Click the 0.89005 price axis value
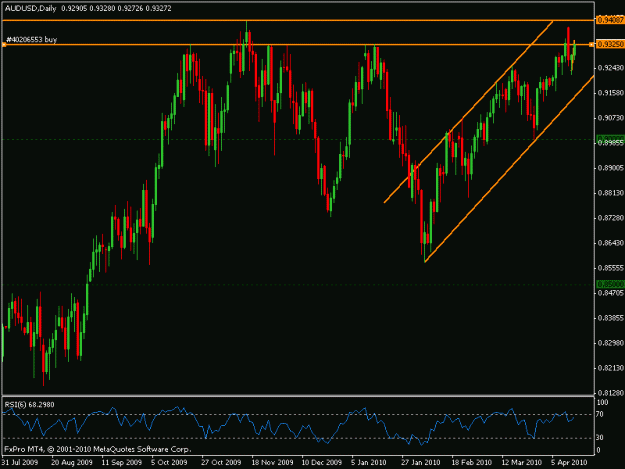625x469 pixels. (611, 168)
